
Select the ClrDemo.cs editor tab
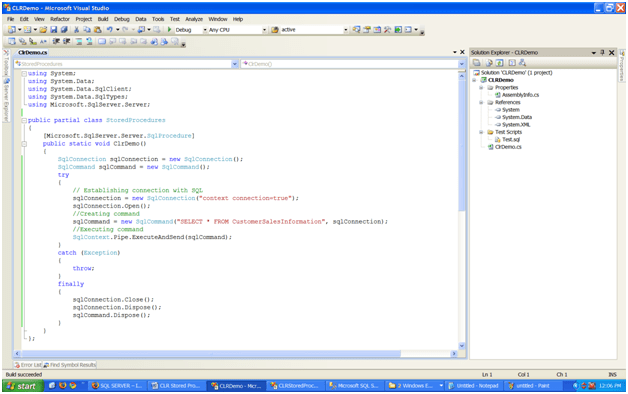click(x=32, y=52)
